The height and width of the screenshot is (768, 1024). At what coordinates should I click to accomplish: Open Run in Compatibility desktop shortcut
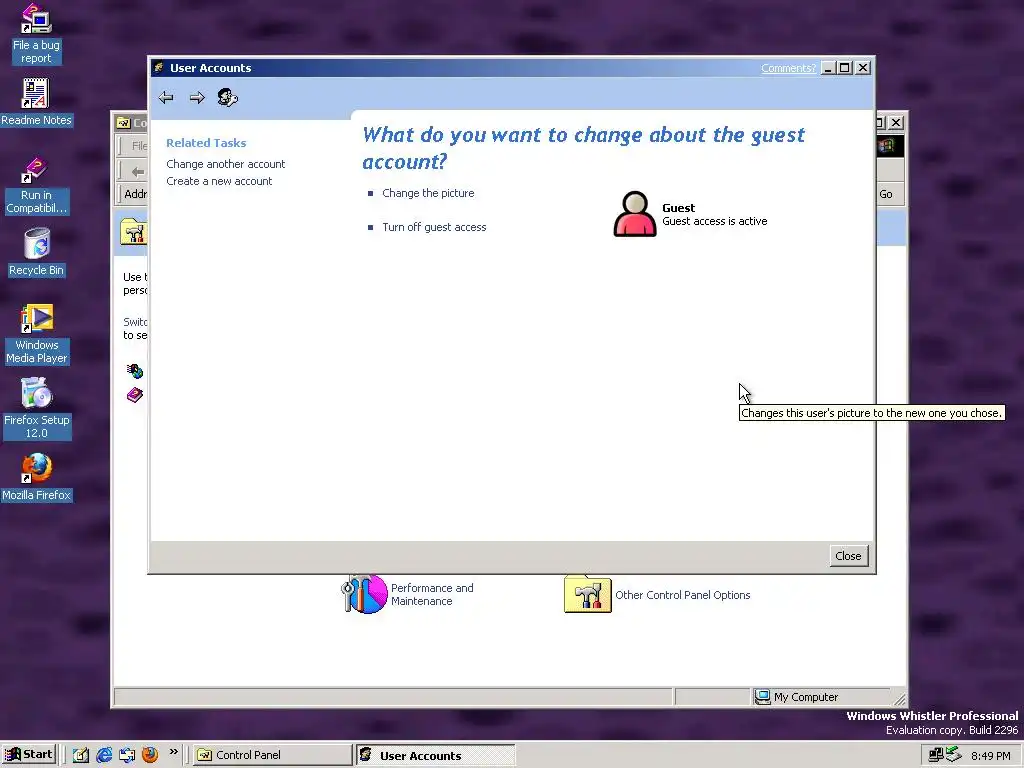(36, 186)
